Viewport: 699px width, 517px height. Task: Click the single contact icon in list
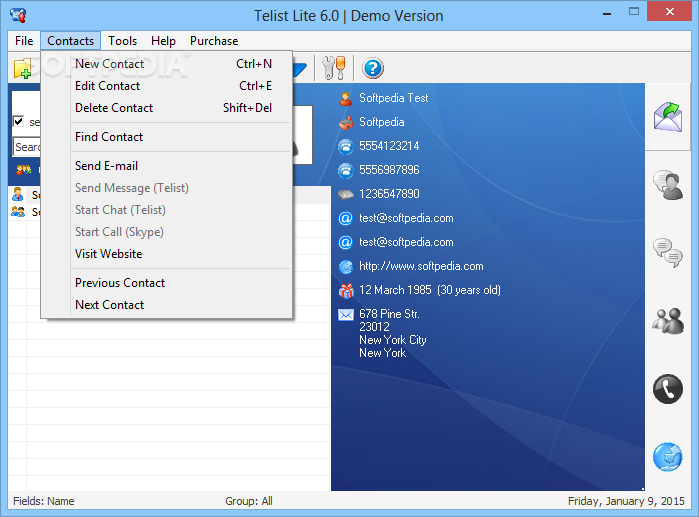click(x=18, y=195)
